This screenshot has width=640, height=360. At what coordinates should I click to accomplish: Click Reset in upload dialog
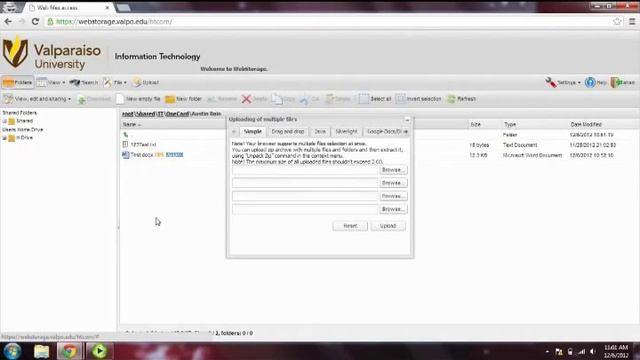click(350, 226)
